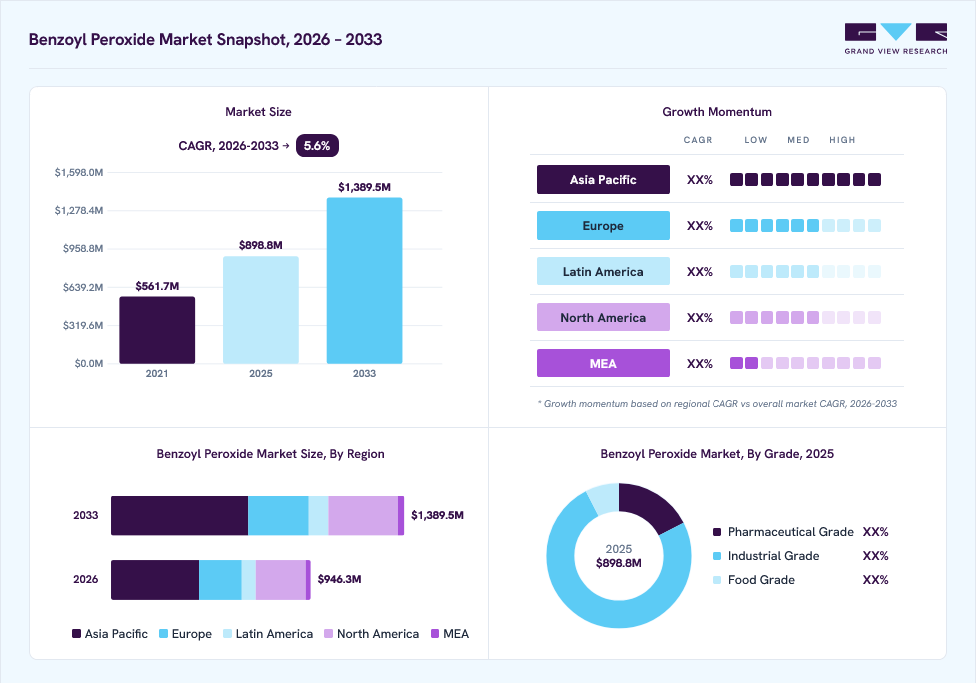Click the Industrial Grade XX% value
This screenshot has height=683, width=976.
(875, 556)
